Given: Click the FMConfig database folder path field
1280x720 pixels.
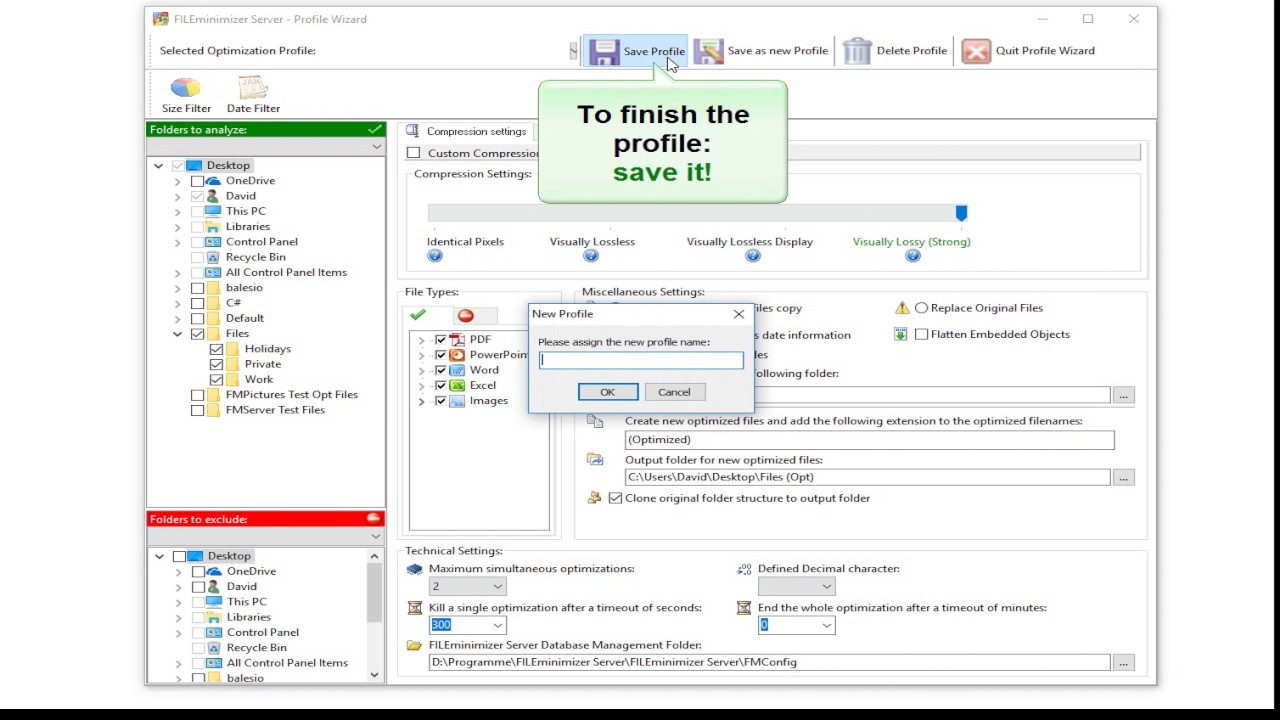Looking at the screenshot, I should [768, 662].
